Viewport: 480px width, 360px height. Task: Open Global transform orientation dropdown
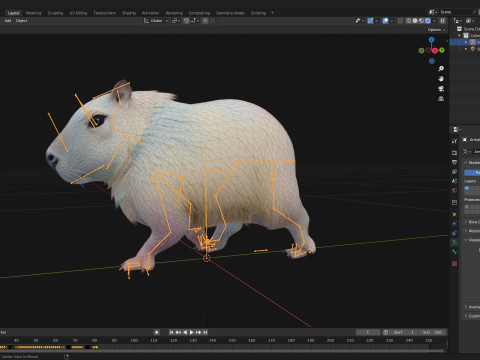click(156, 21)
